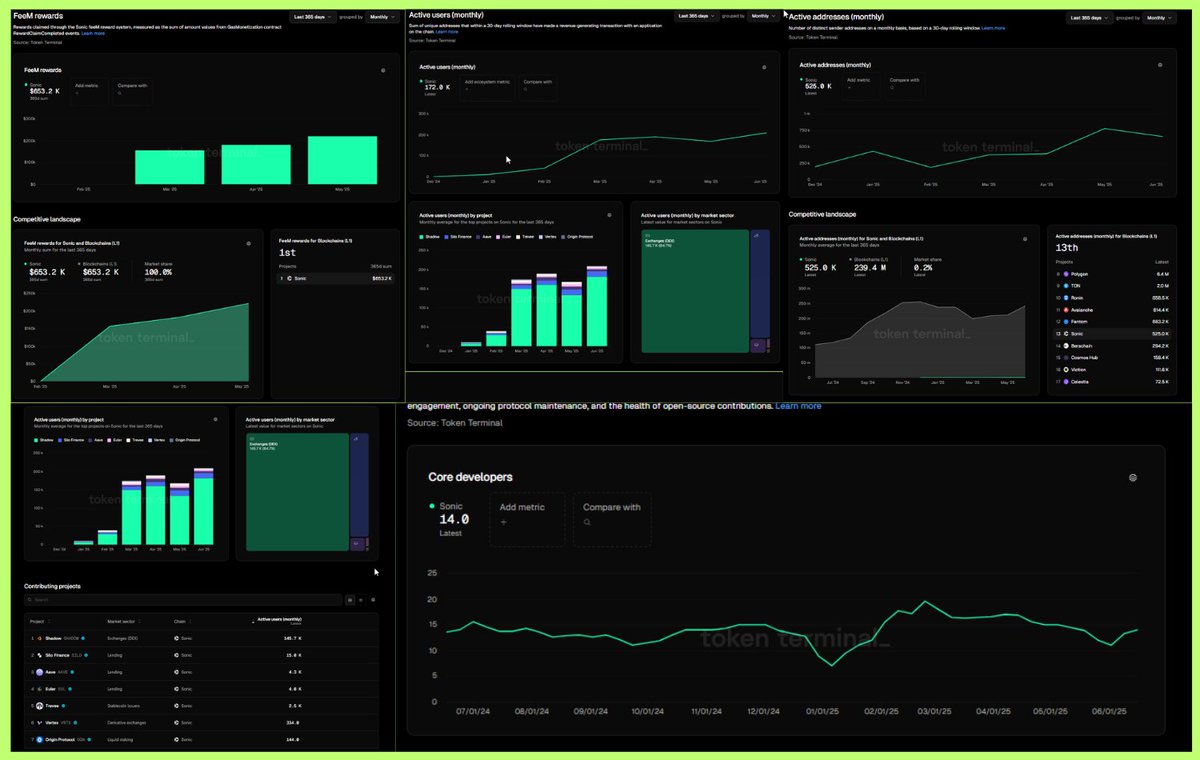Click Viction icon in Blockchains ranking list
The width and height of the screenshot is (1200, 760).
1067,369
